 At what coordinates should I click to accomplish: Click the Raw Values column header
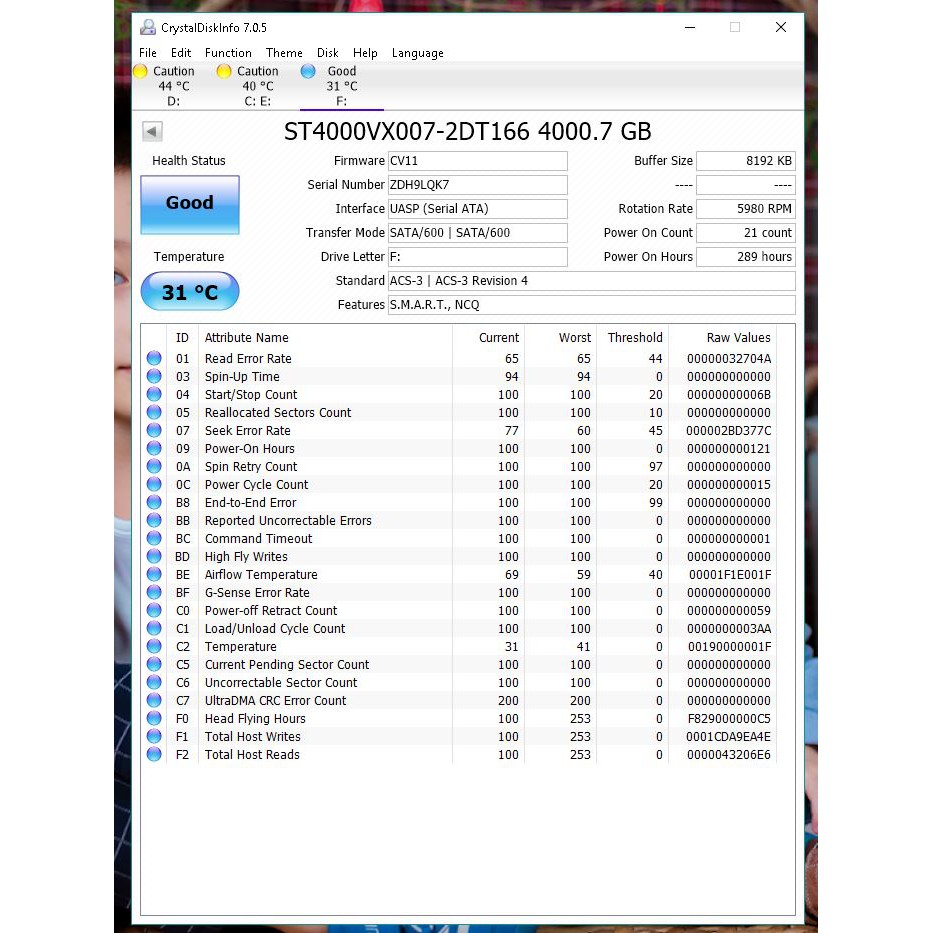click(x=738, y=338)
